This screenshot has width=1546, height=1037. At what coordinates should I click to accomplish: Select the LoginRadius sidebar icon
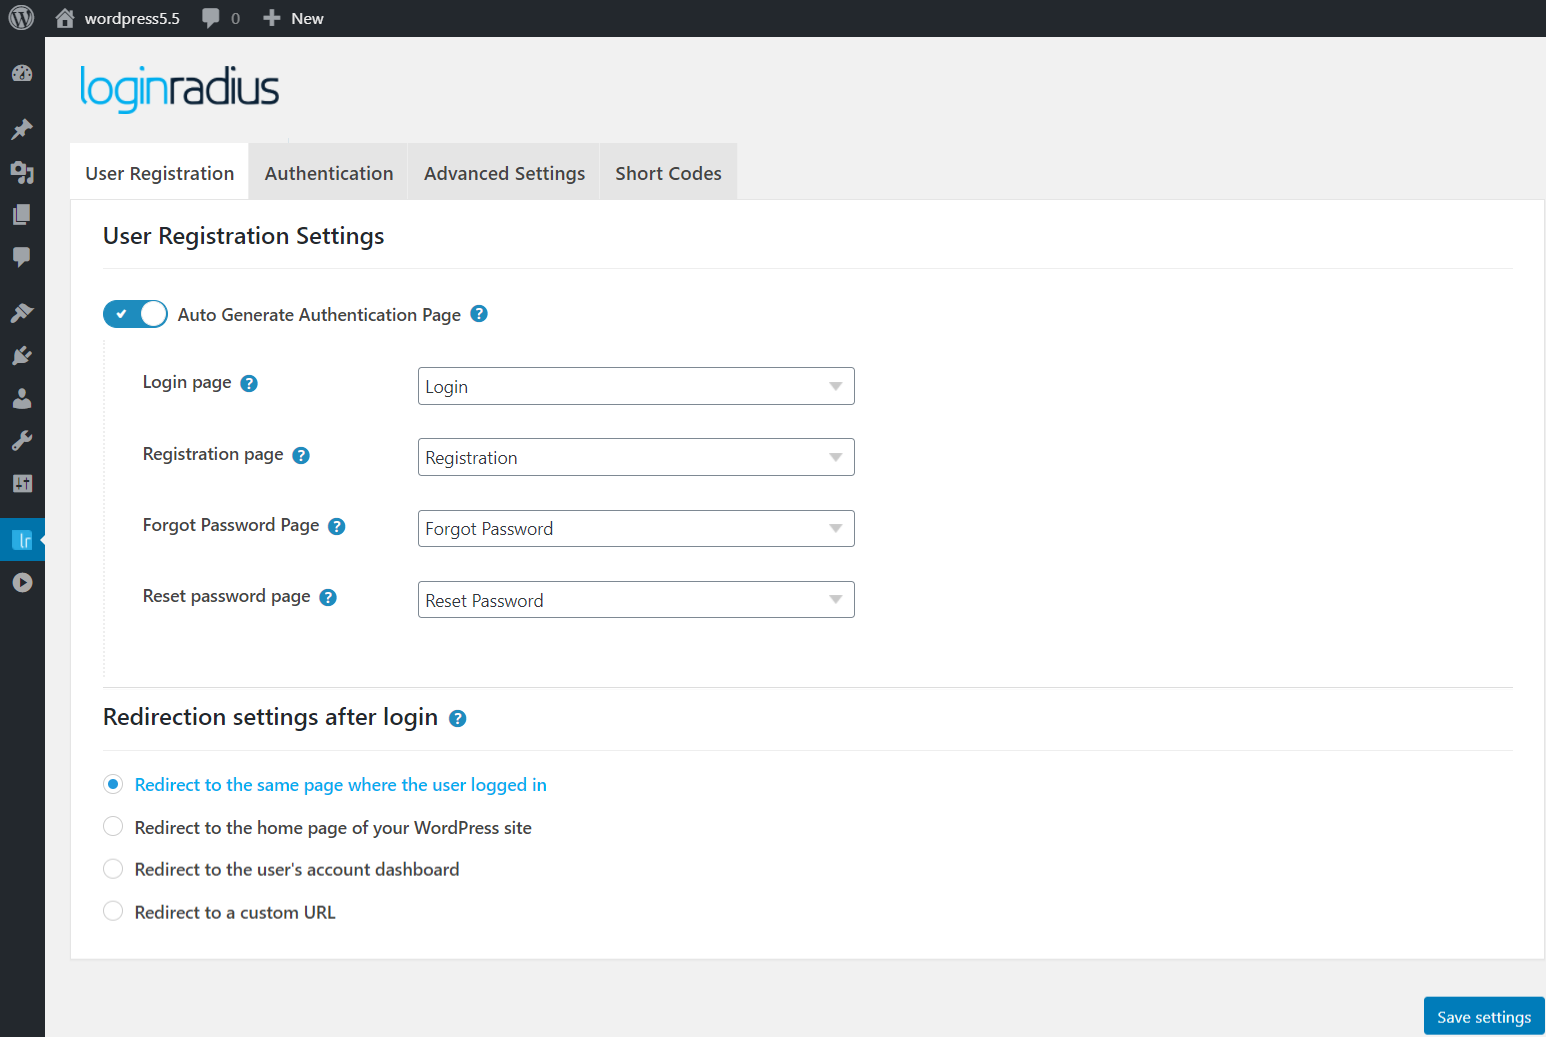click(22, 540)
